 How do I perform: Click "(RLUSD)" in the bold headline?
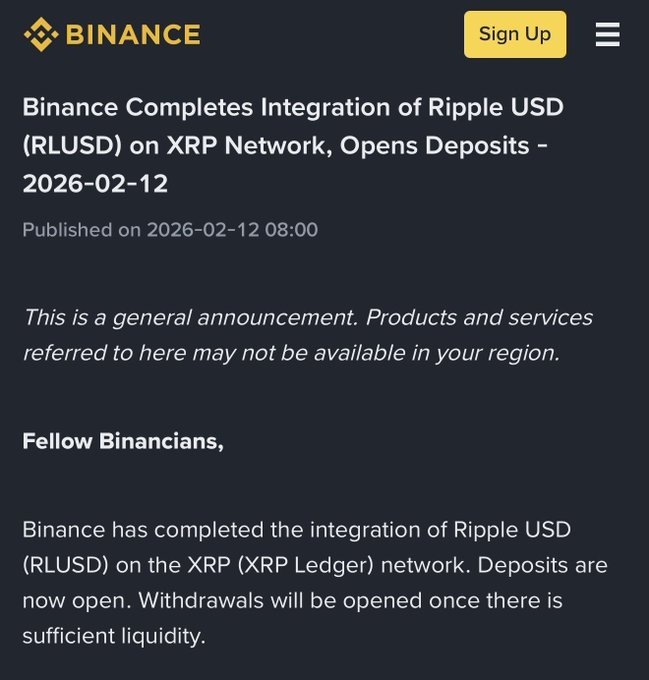[72, 145]
